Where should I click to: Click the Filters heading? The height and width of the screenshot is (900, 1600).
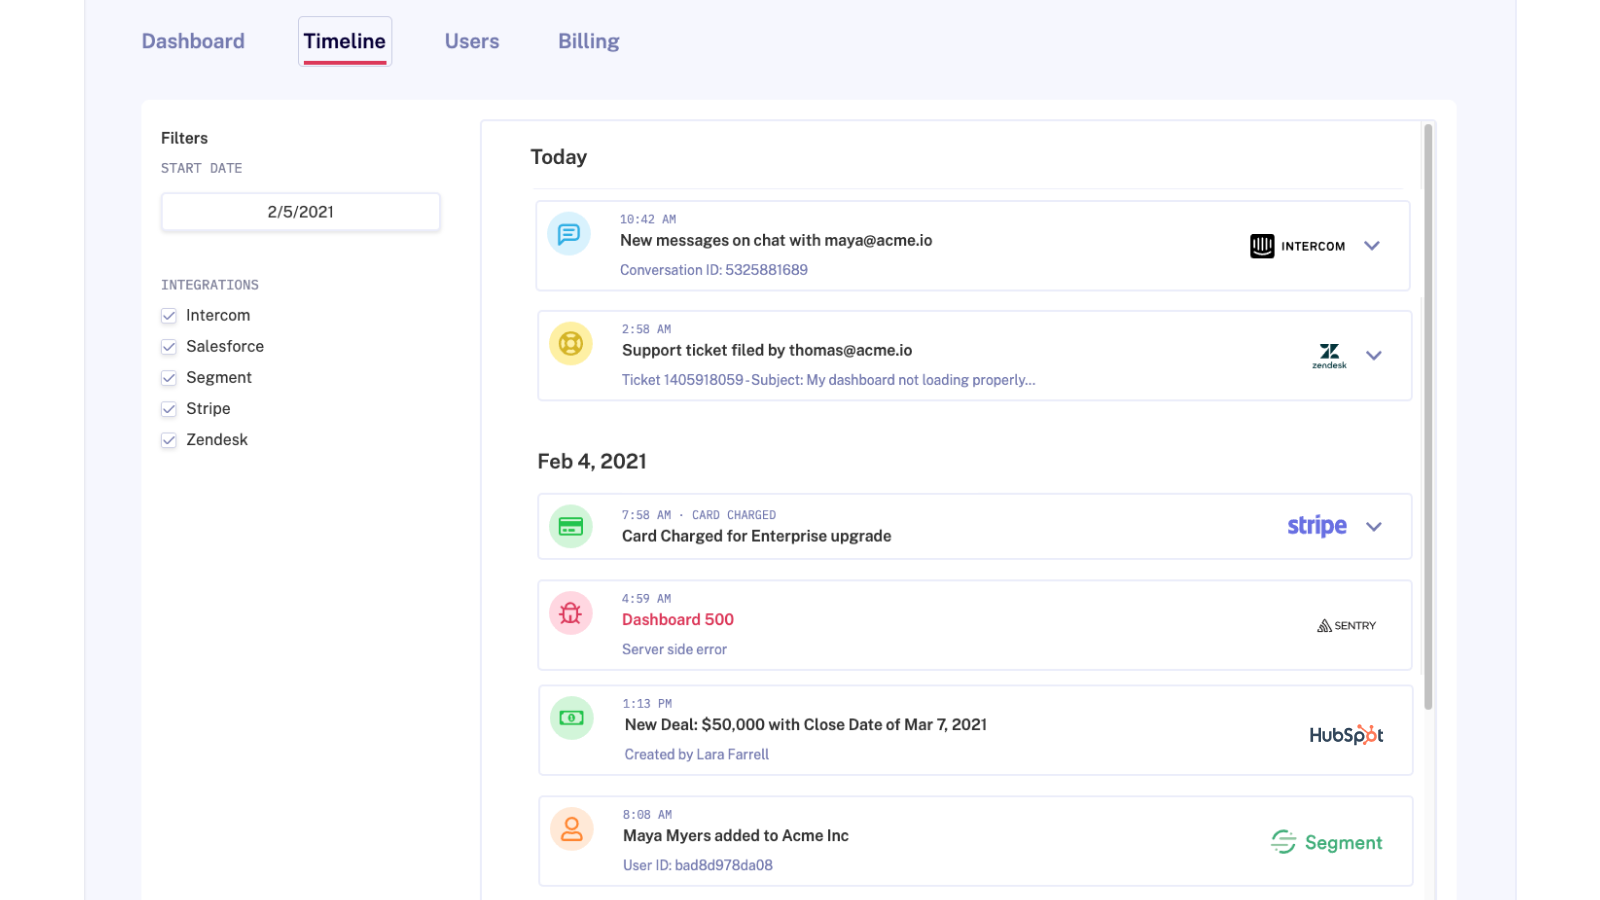185,138
